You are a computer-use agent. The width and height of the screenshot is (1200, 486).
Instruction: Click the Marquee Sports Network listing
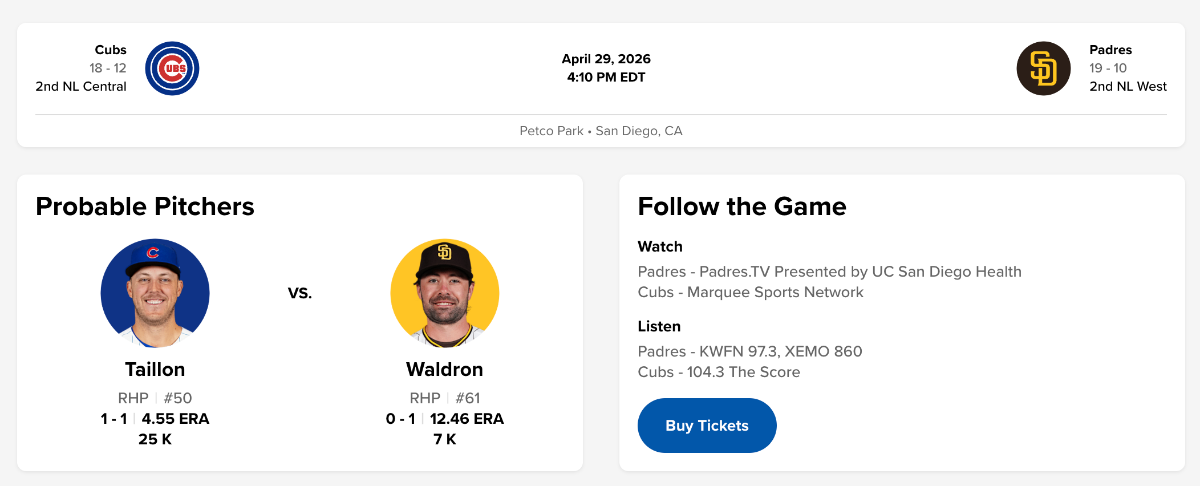click(750, 293)
